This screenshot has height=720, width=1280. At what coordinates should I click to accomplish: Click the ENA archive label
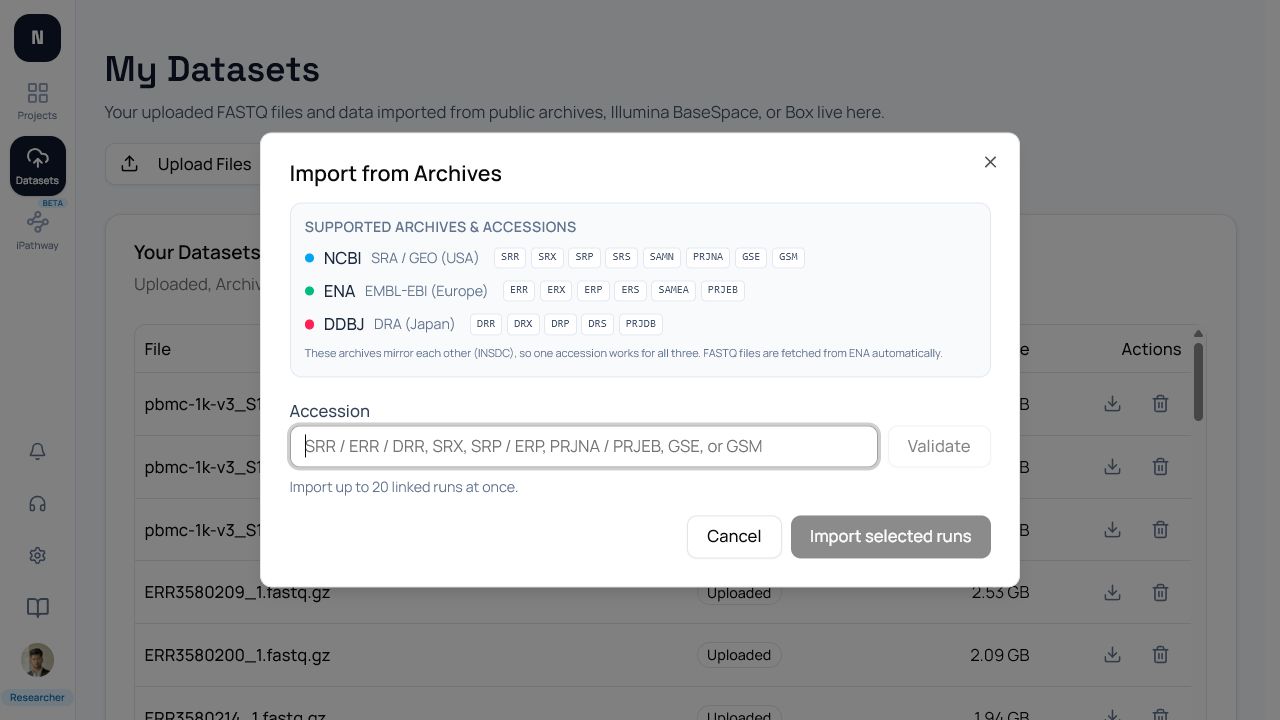coord(339,291)
